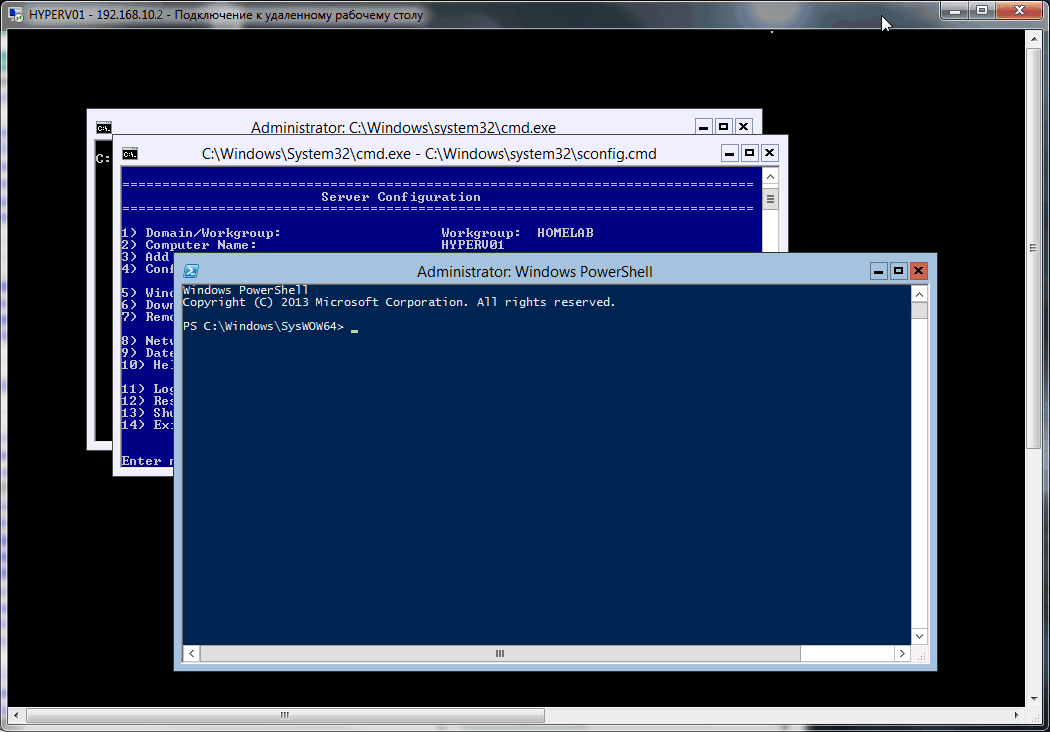The image size is (1050, 732).
Task: Click PowerShell horizontal scrollbar right arrow
Action: (903, 653)
